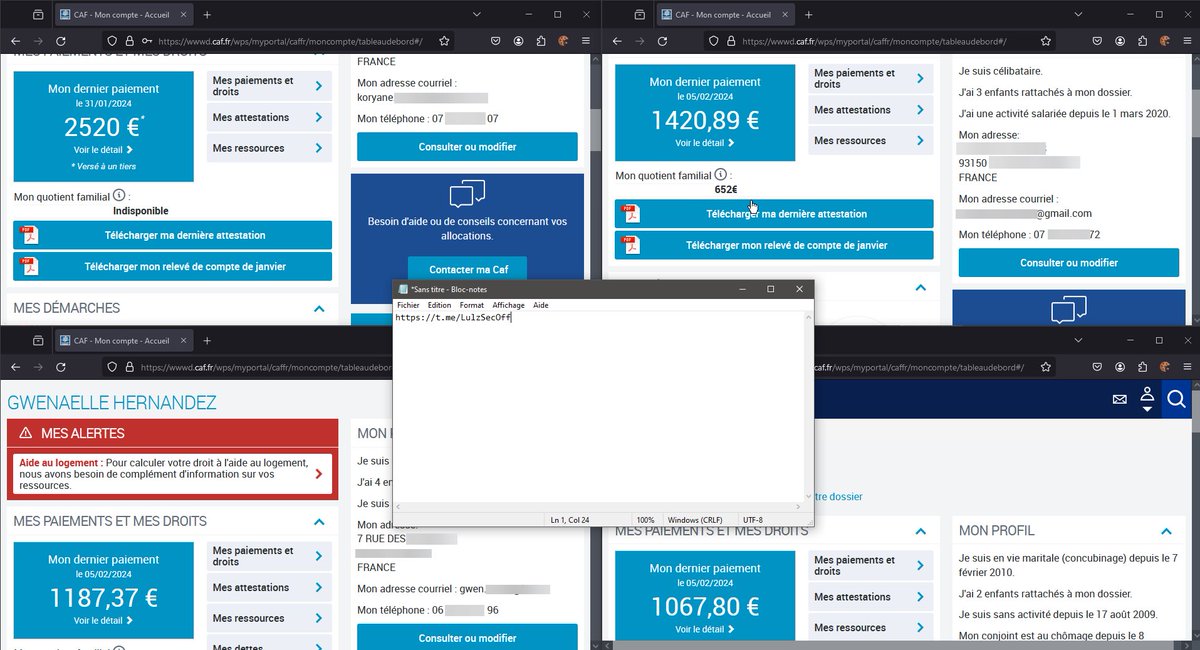Open the 'Aide au logement' alert in bottom-left window
The height and width of the screenshot is (650, 1200).
(170, 474)
